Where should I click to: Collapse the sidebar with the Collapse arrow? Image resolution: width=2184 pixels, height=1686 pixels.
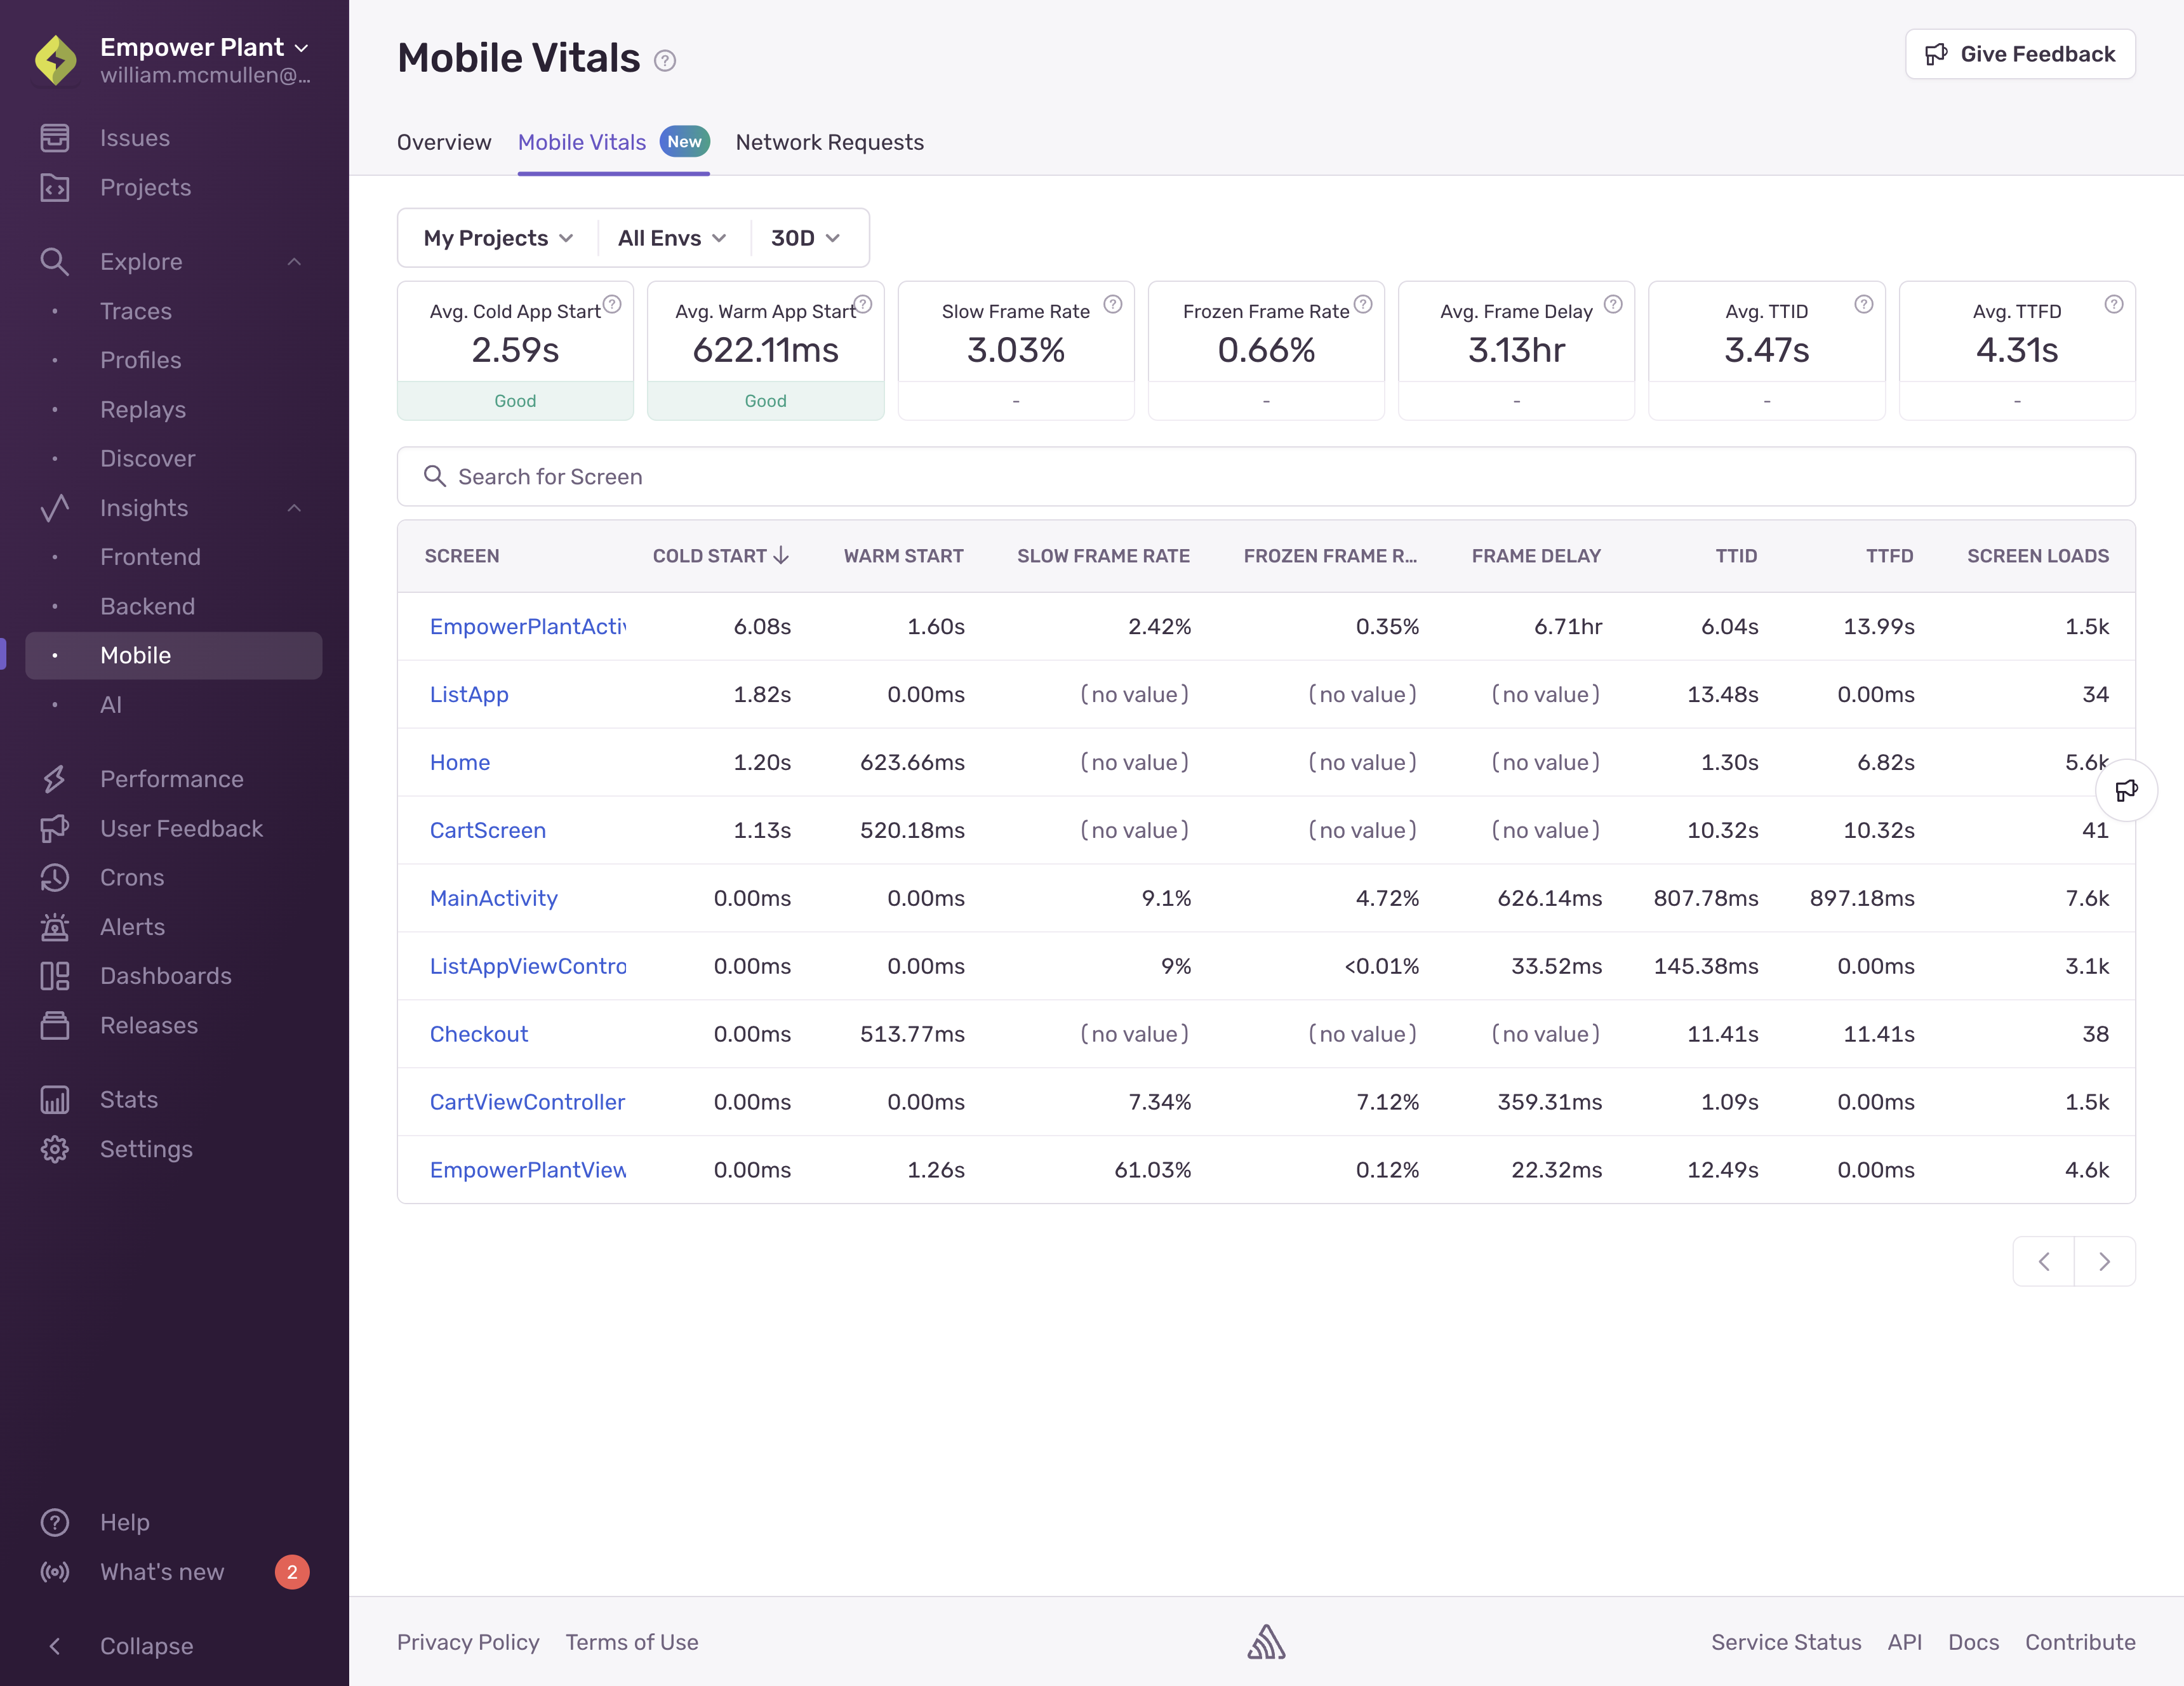(x=55, y=1646)
